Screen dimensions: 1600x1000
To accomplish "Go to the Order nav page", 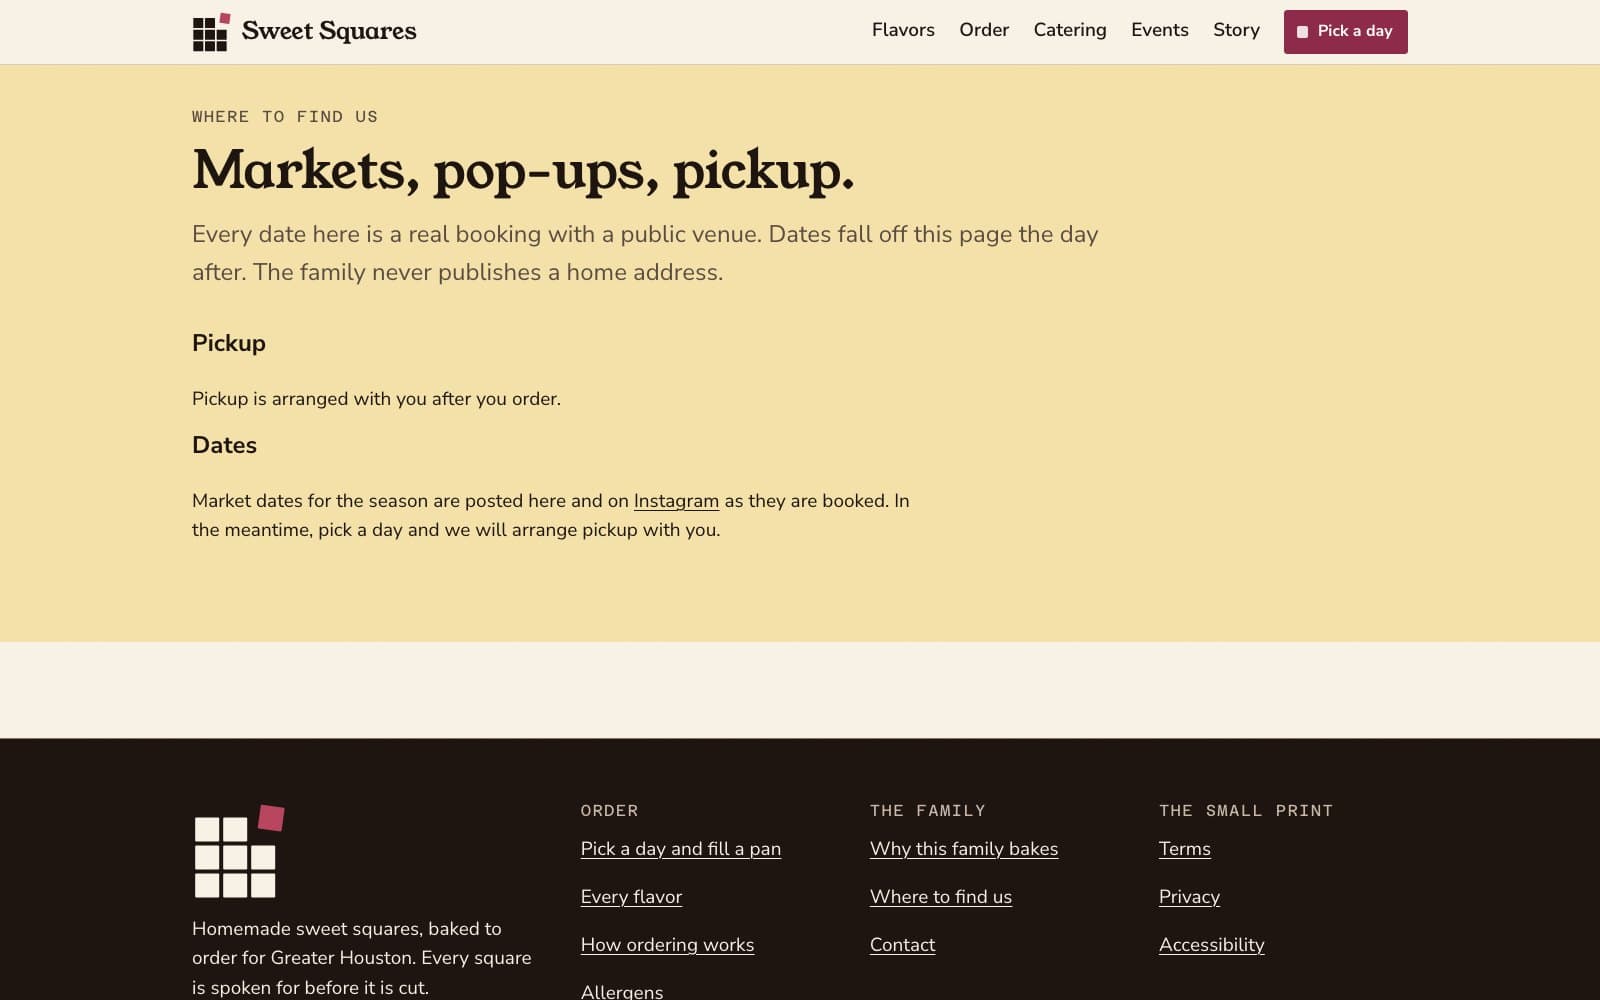I will pos(984,30).
